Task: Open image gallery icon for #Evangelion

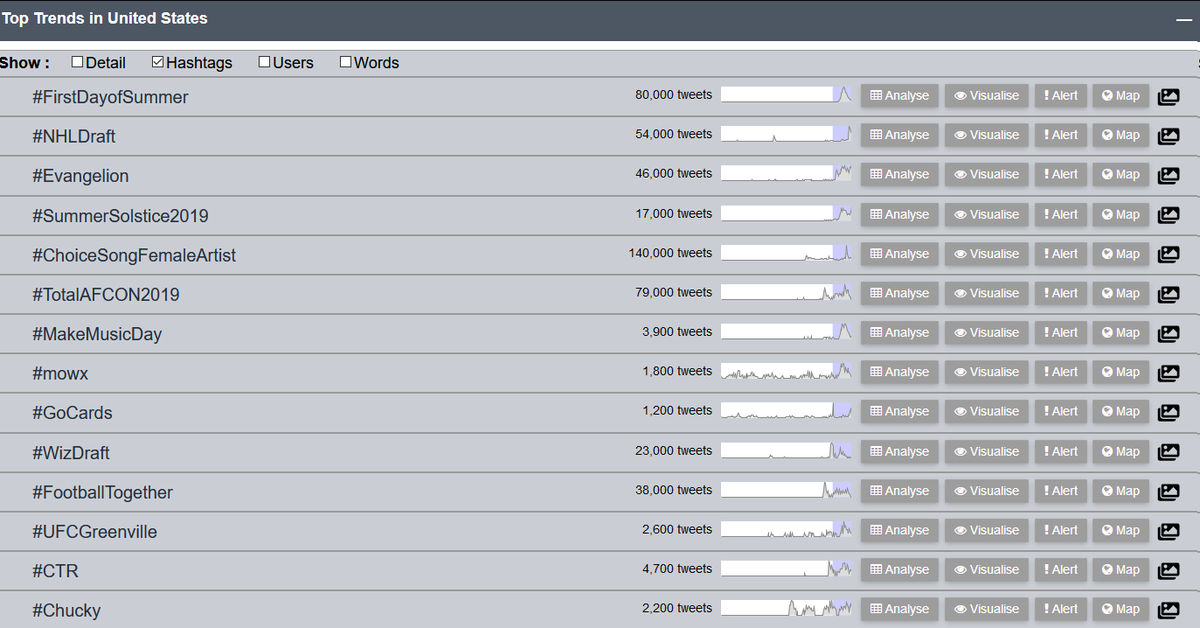Action: (1168, 176)
